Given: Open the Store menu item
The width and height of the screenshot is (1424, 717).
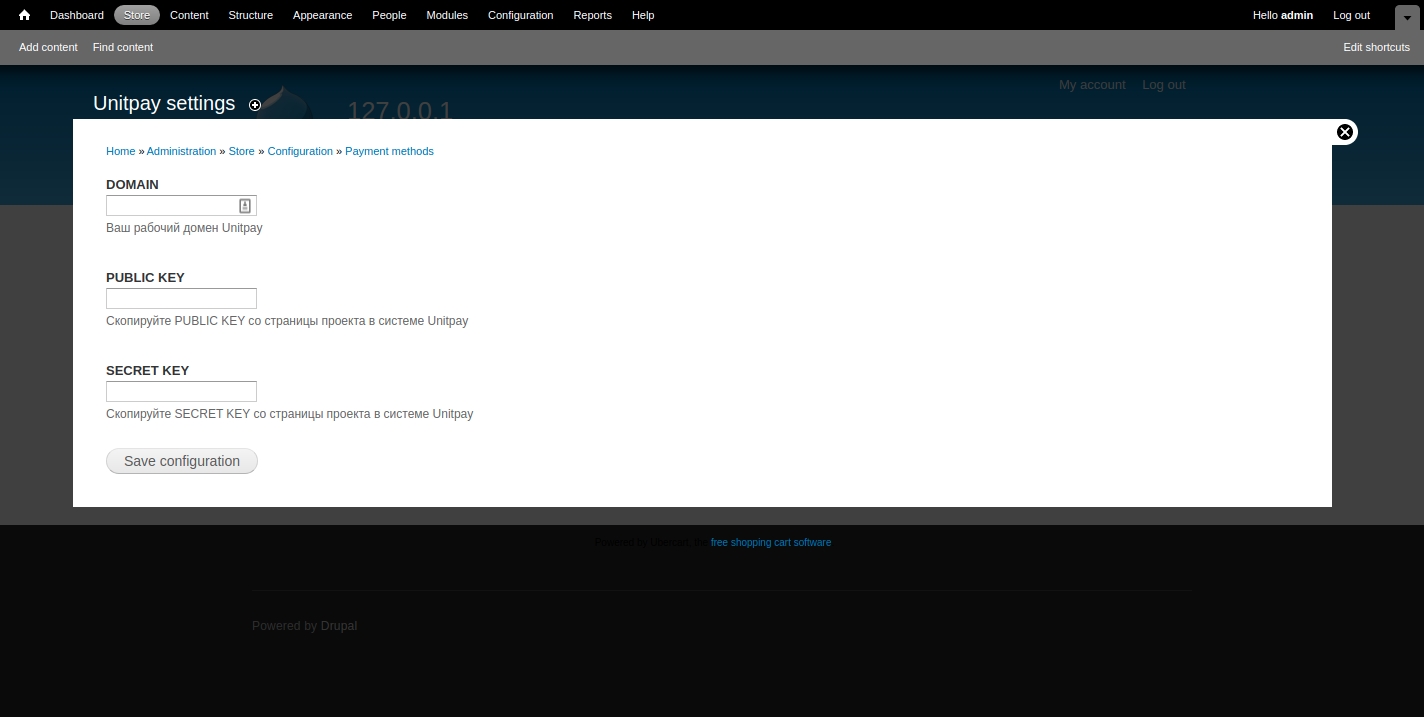Looking at the screenshot, I should click(x=137, y=15).
